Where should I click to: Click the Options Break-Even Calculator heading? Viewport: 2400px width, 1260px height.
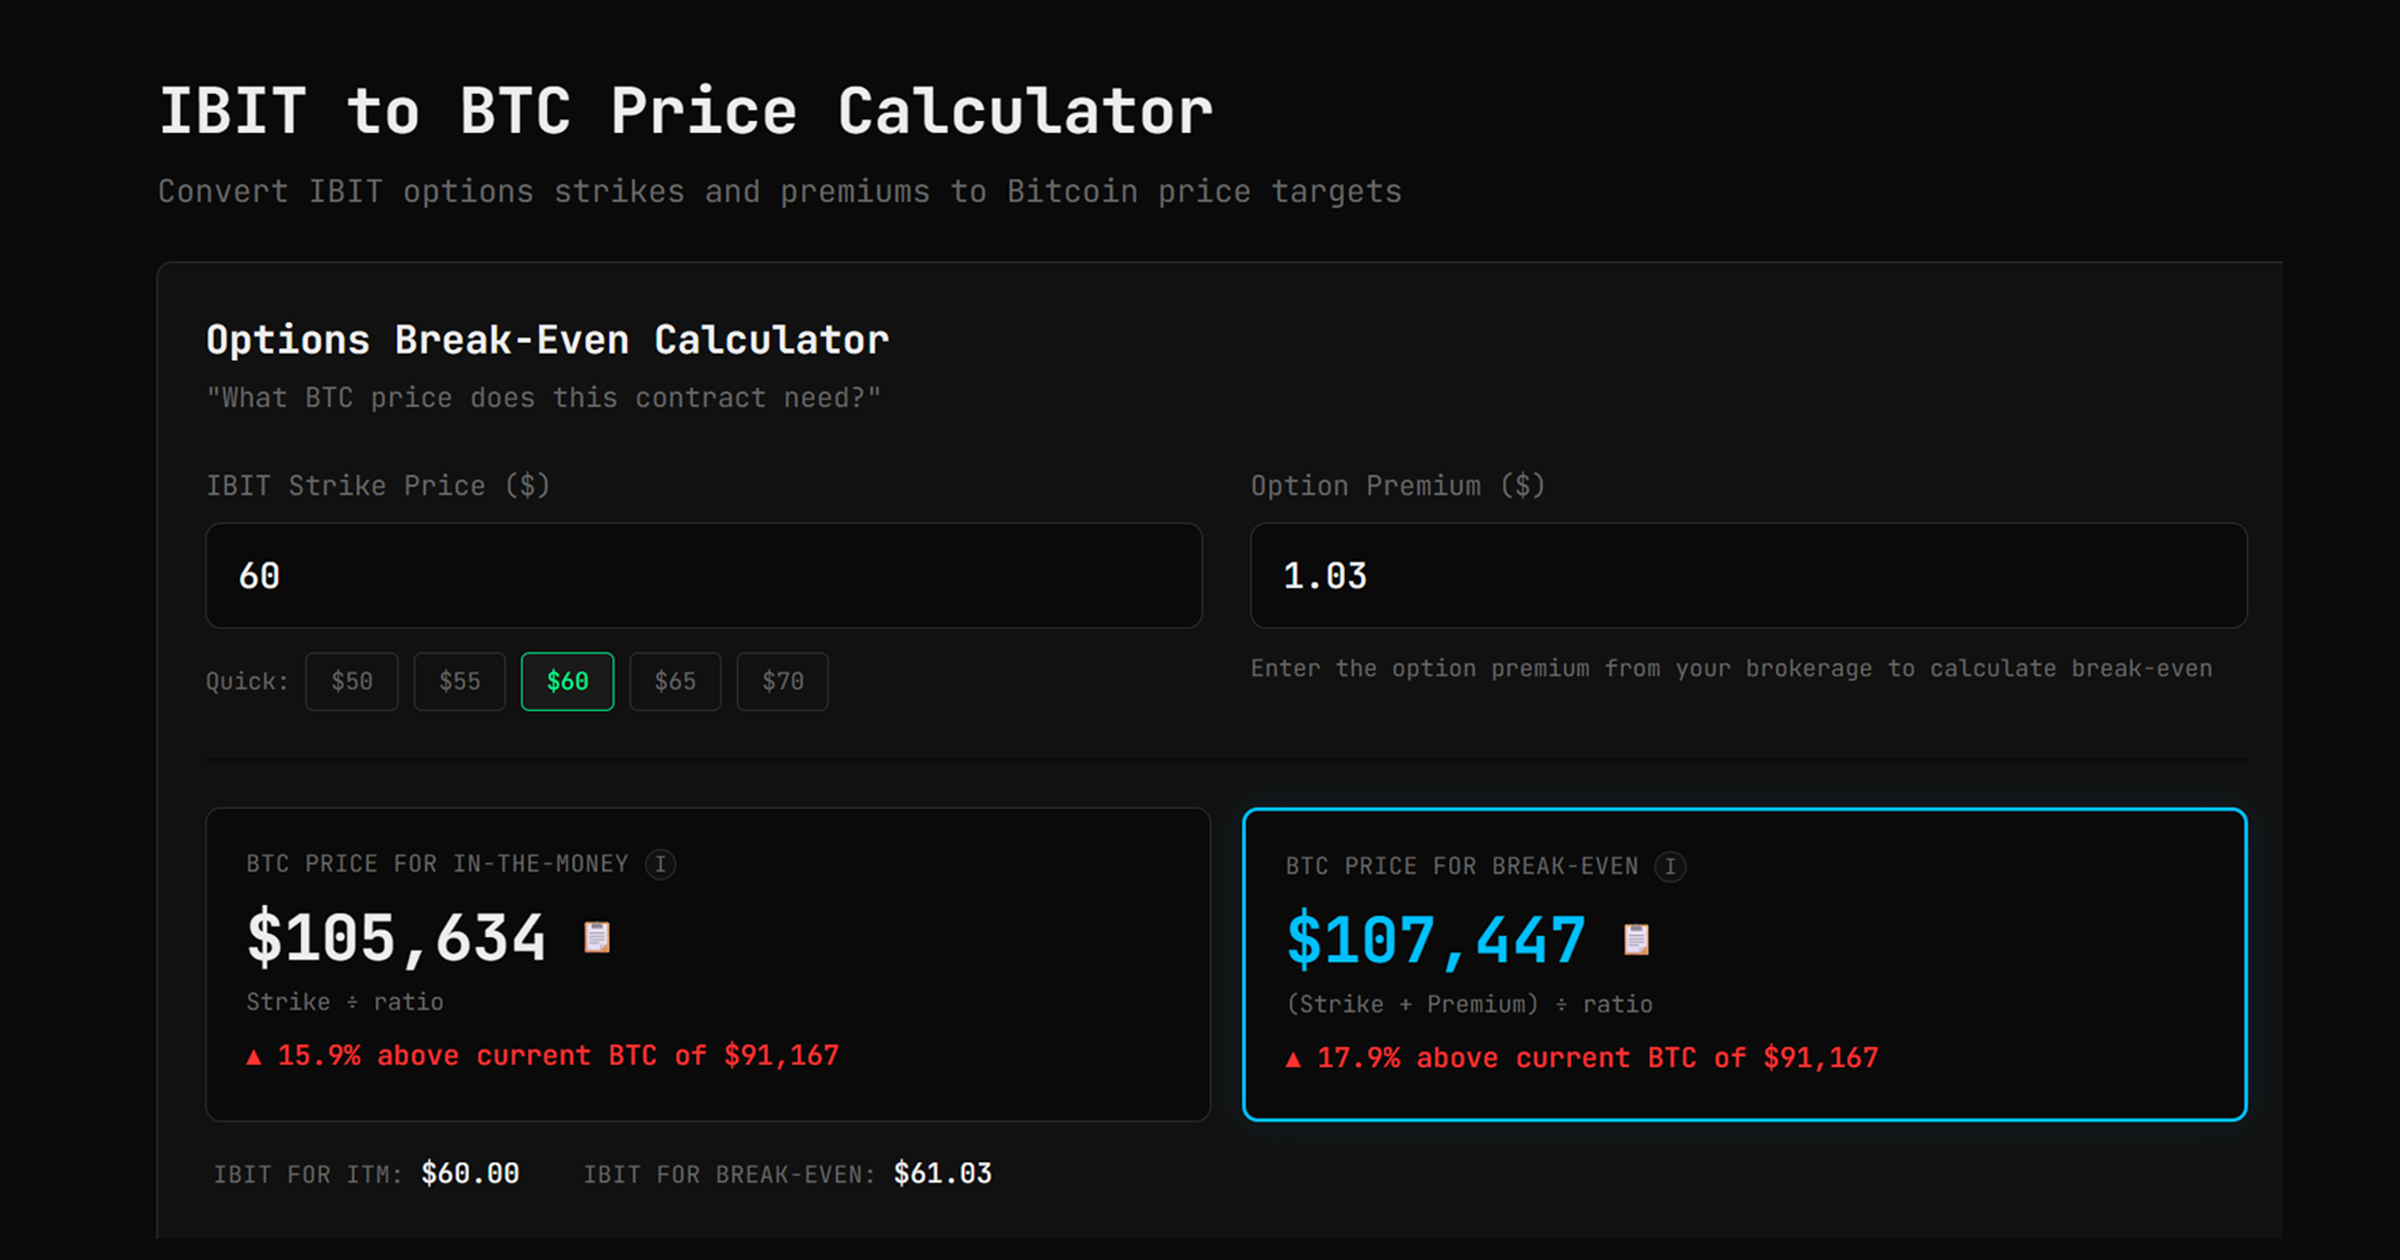(x=547, y=340)
